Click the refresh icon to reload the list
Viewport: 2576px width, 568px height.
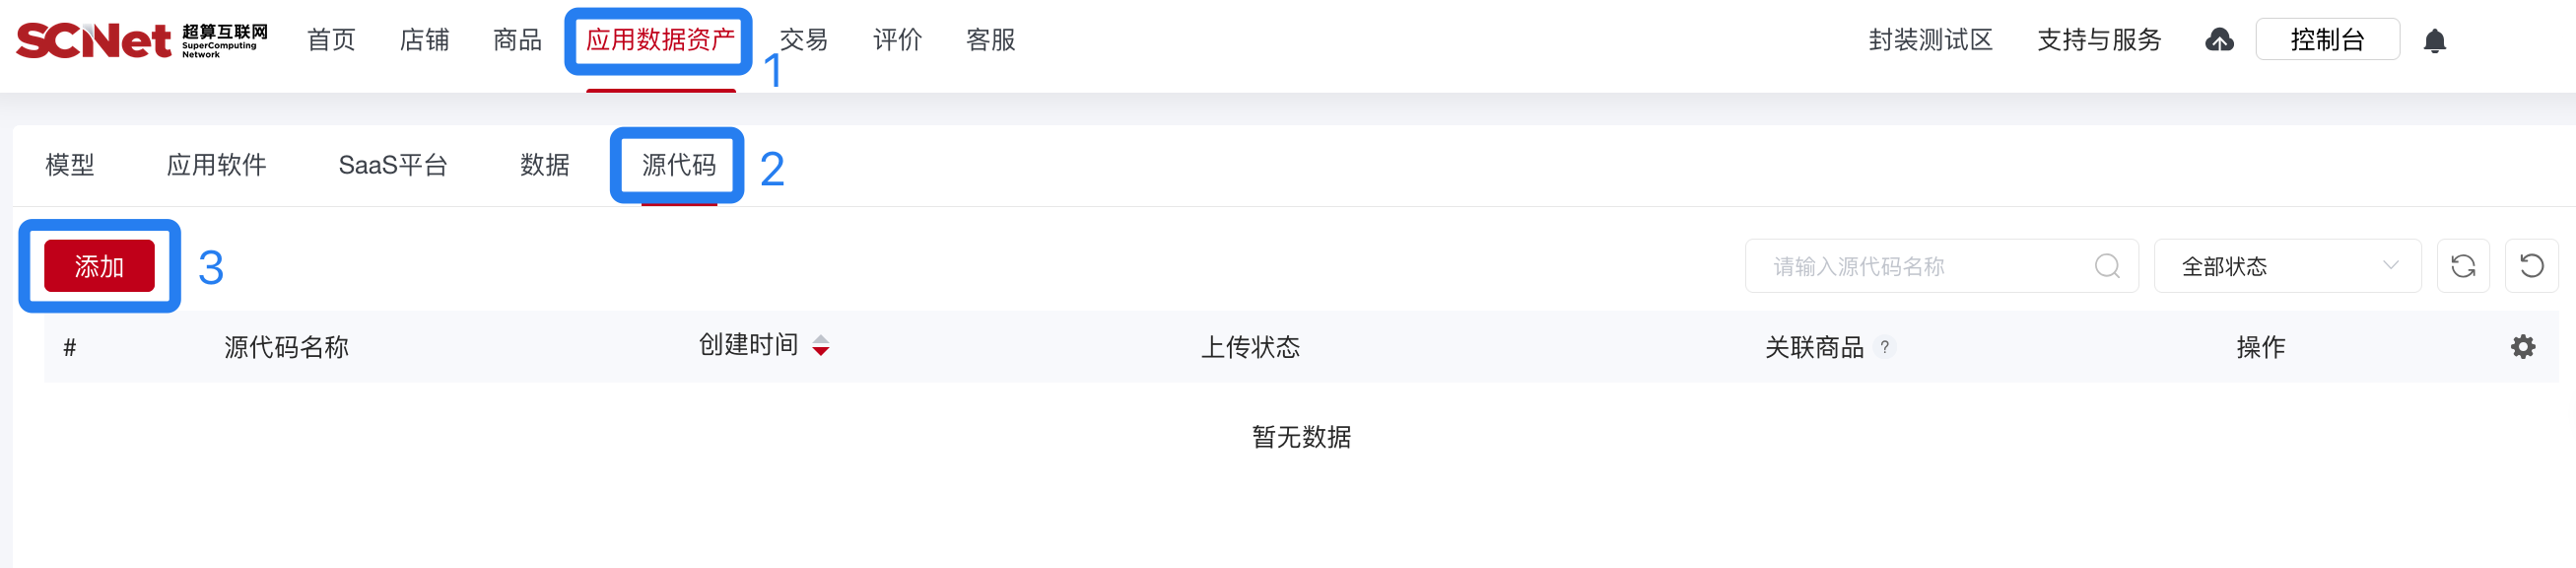pos(2463,266)
